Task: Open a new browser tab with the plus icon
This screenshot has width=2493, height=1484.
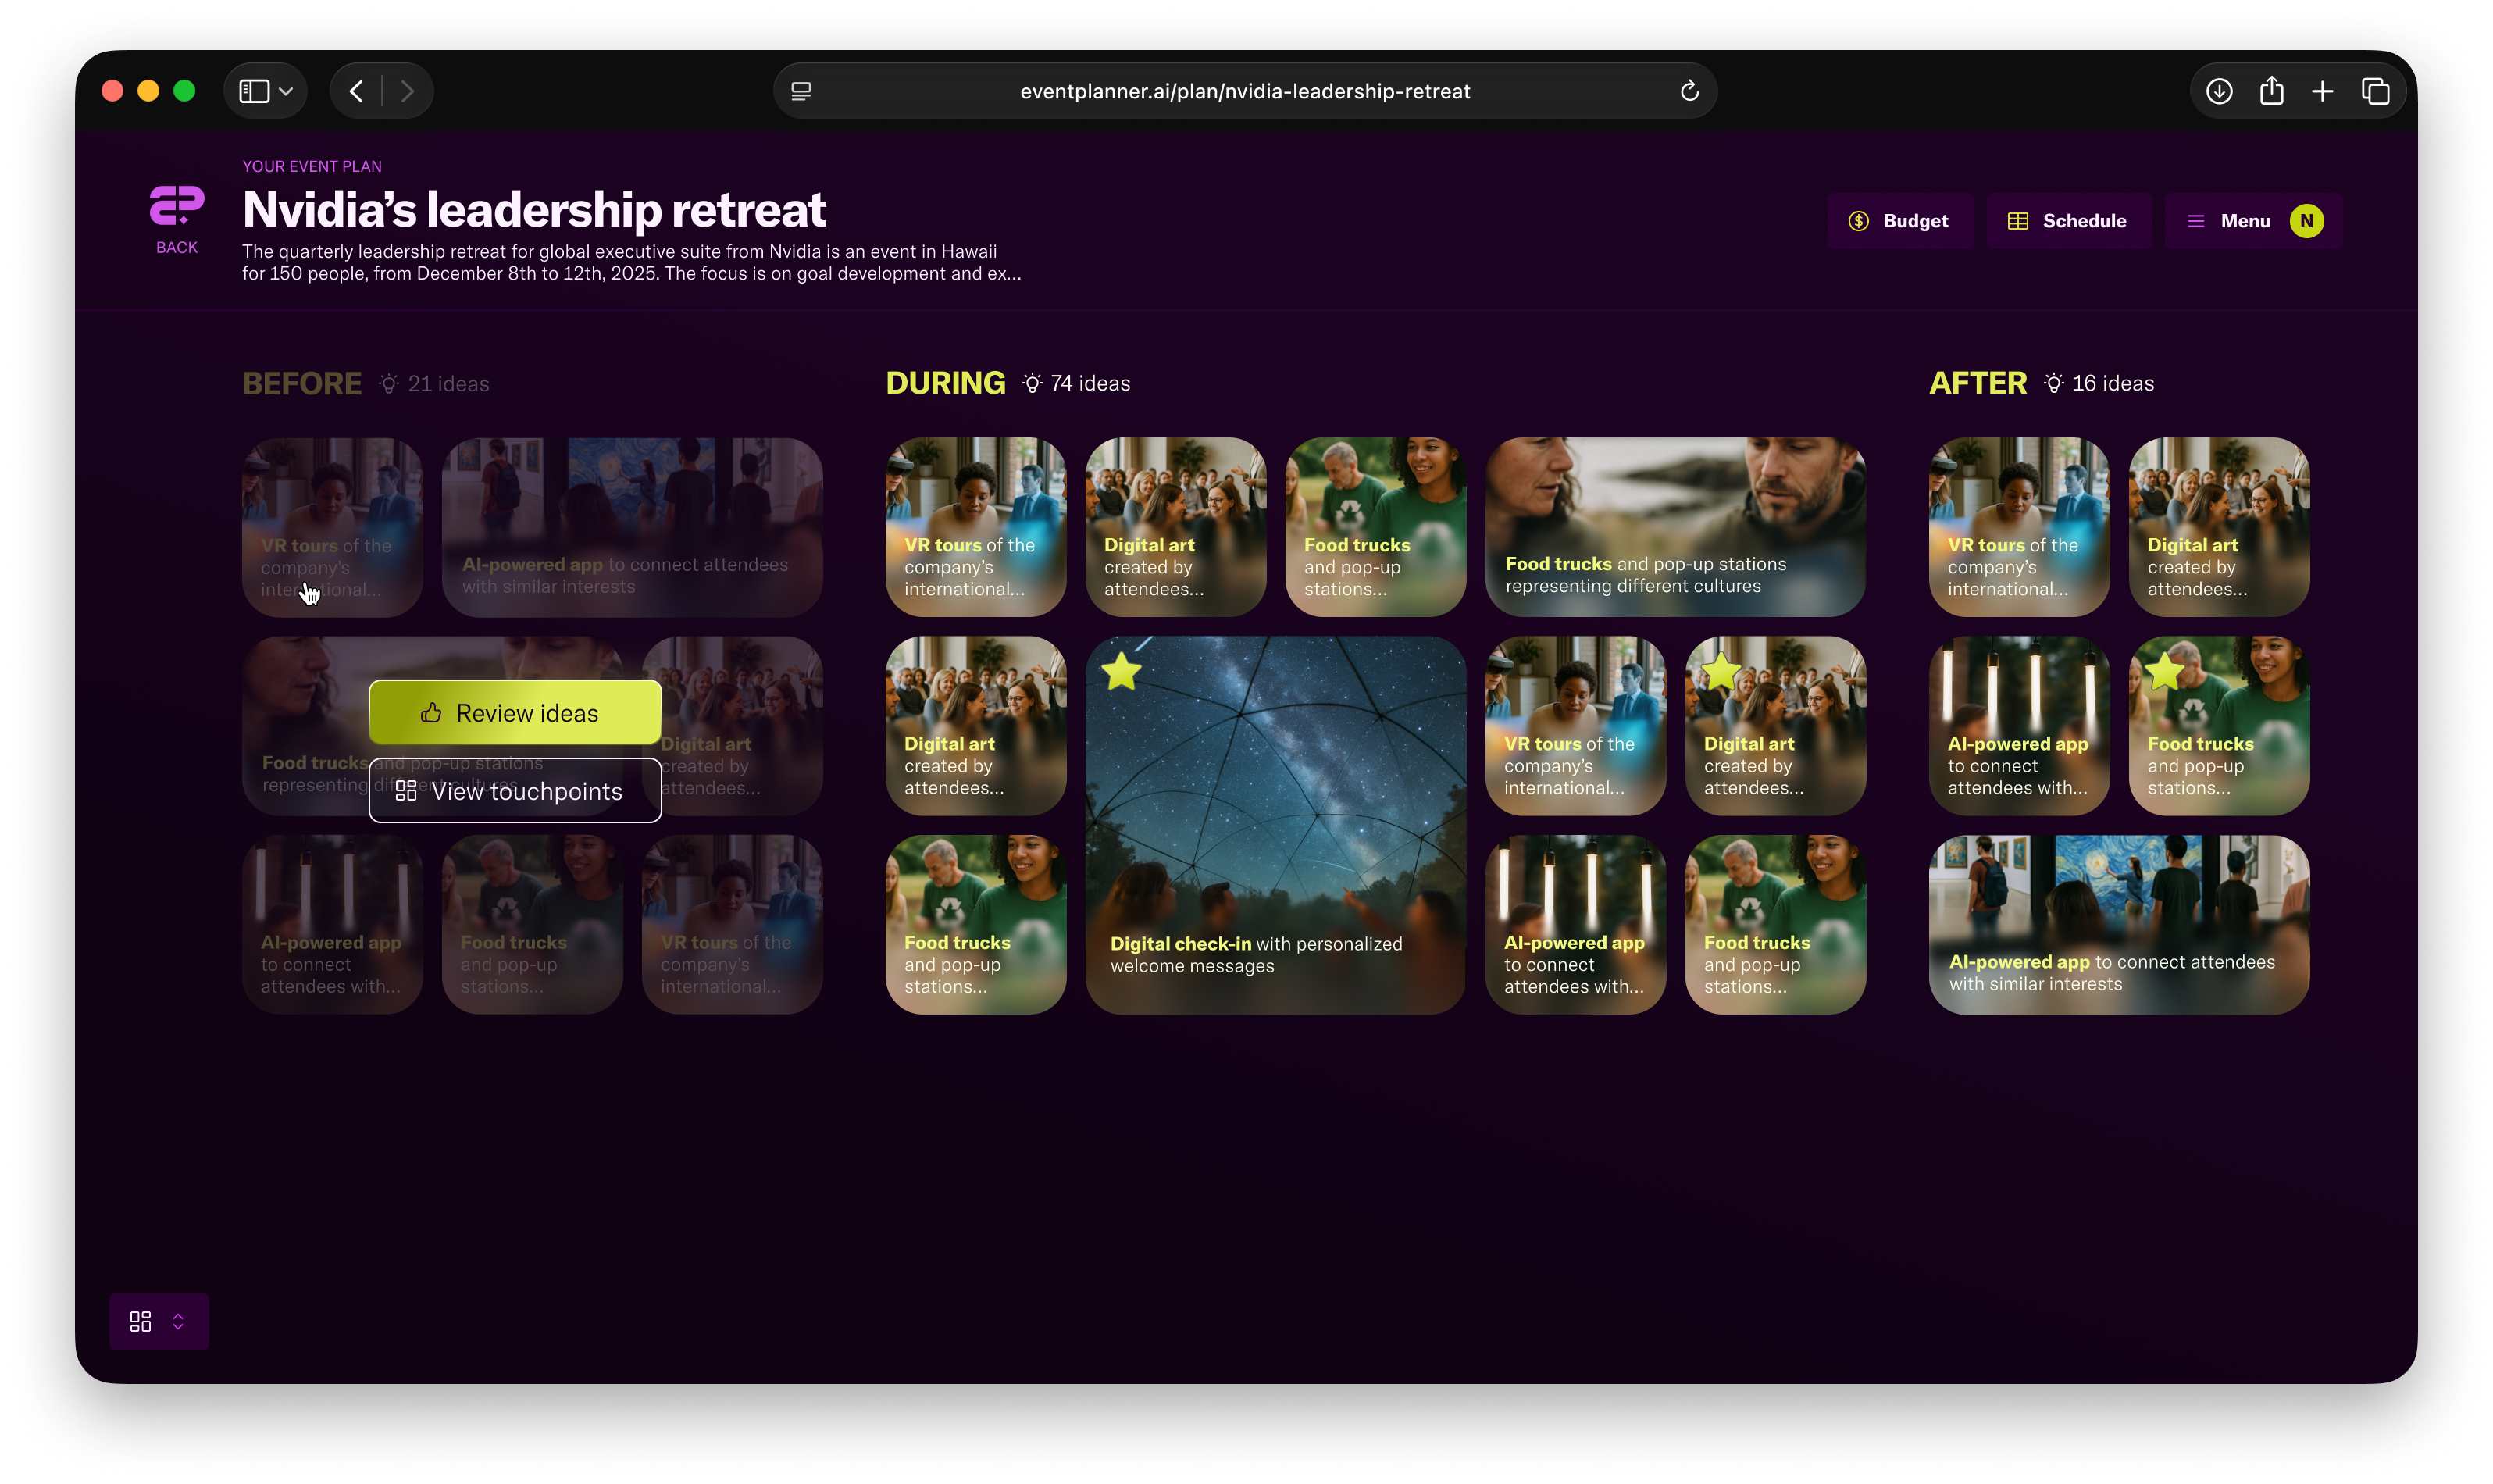Action: (2322, 91)
